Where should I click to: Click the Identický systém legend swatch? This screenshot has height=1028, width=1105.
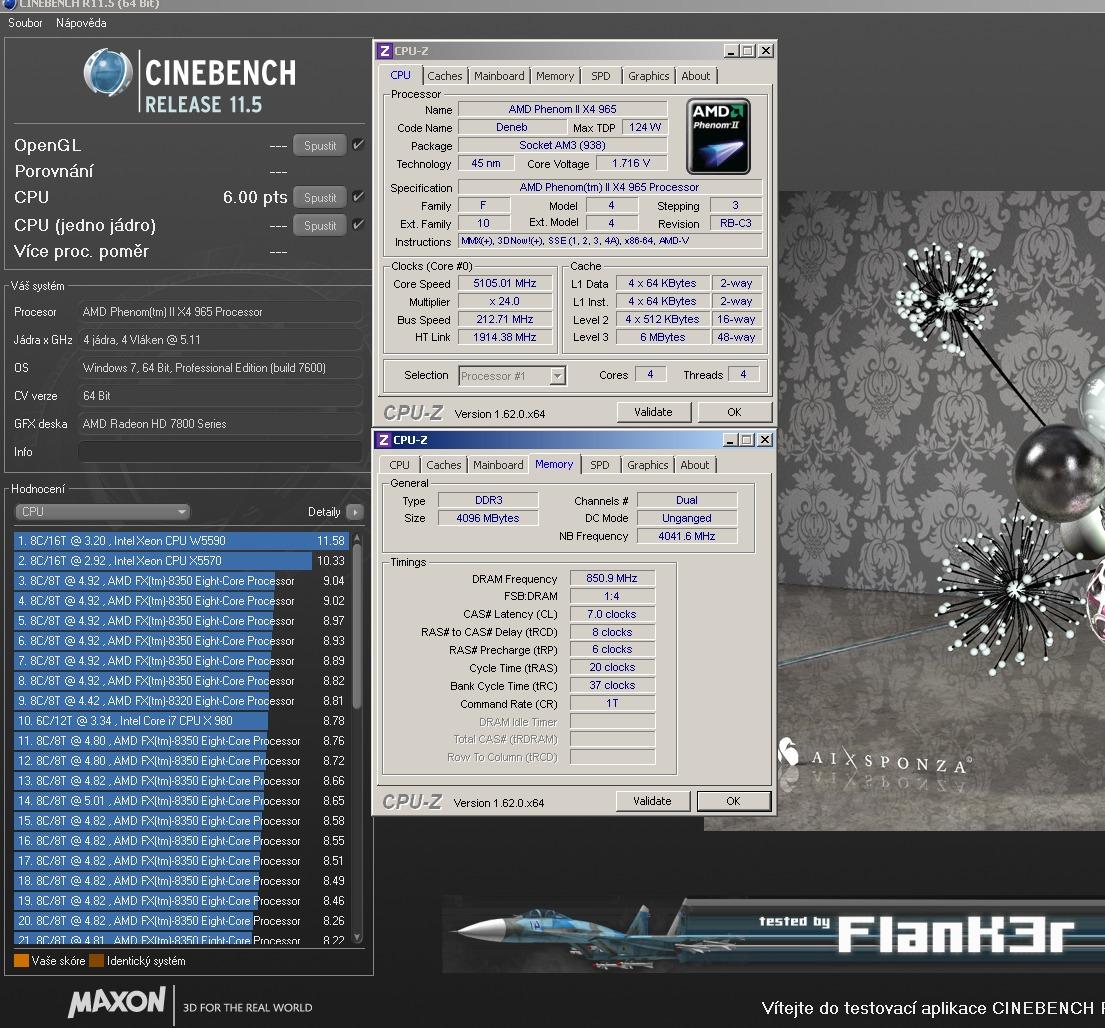coord(97,960)
